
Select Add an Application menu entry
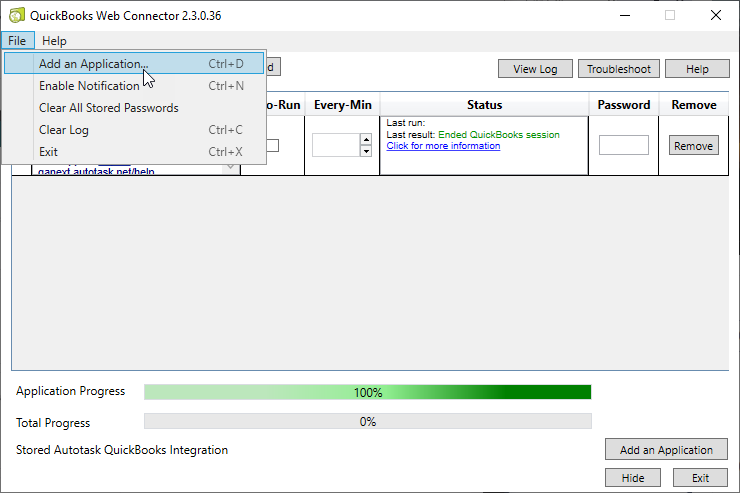click(x=93, y=64)
